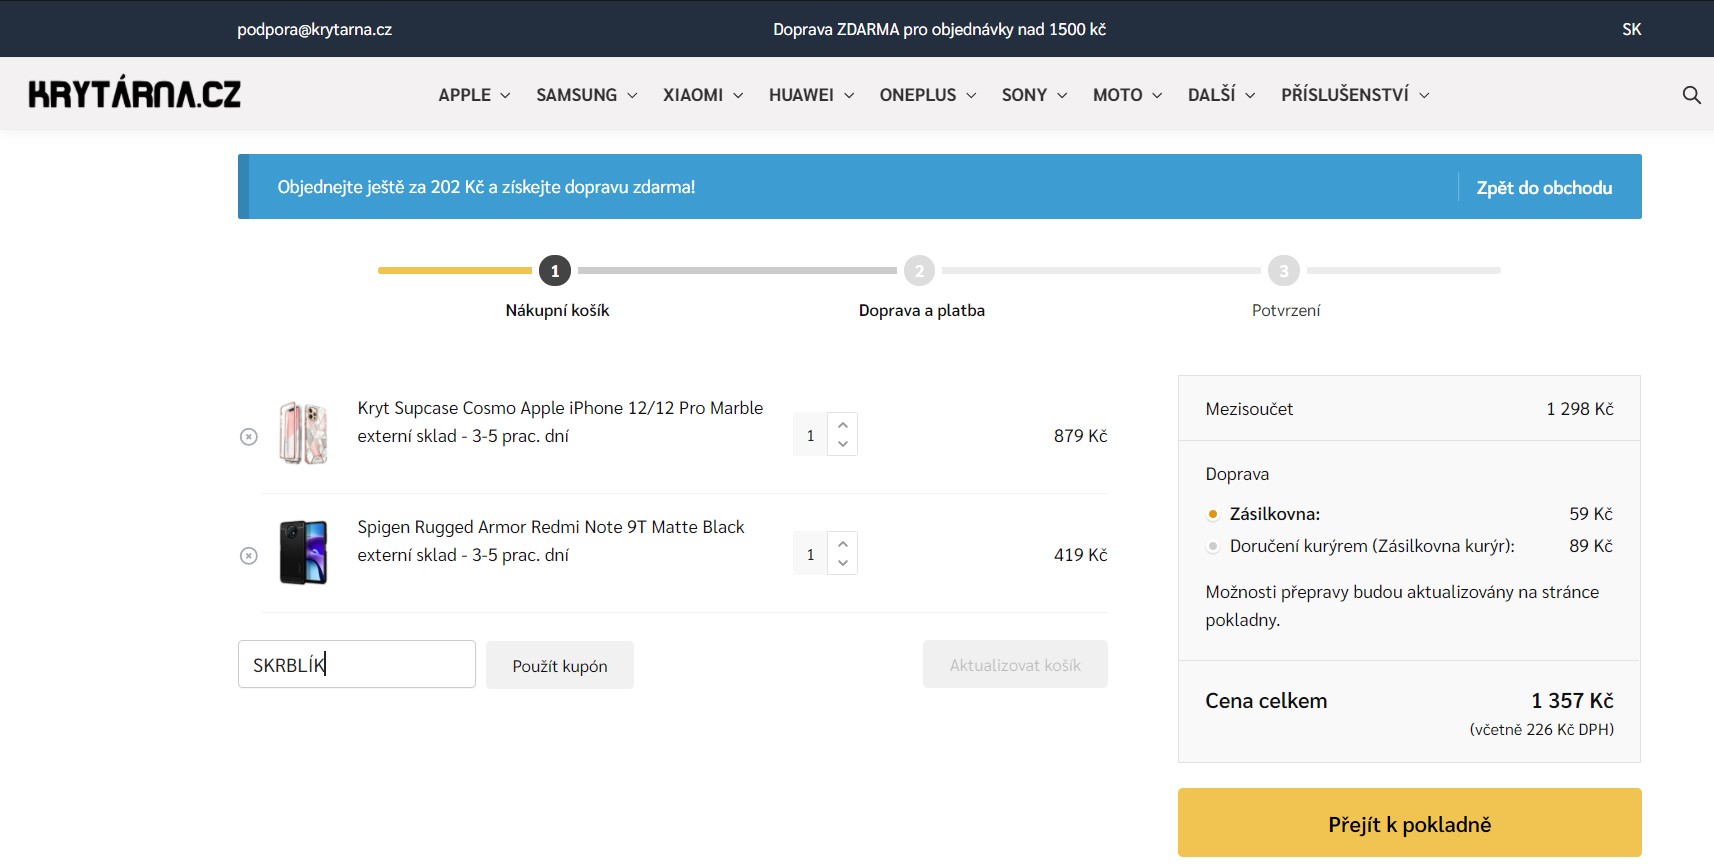
Task: Select Doručení kurýrem shipping option
Action: tap(1213, 546)
